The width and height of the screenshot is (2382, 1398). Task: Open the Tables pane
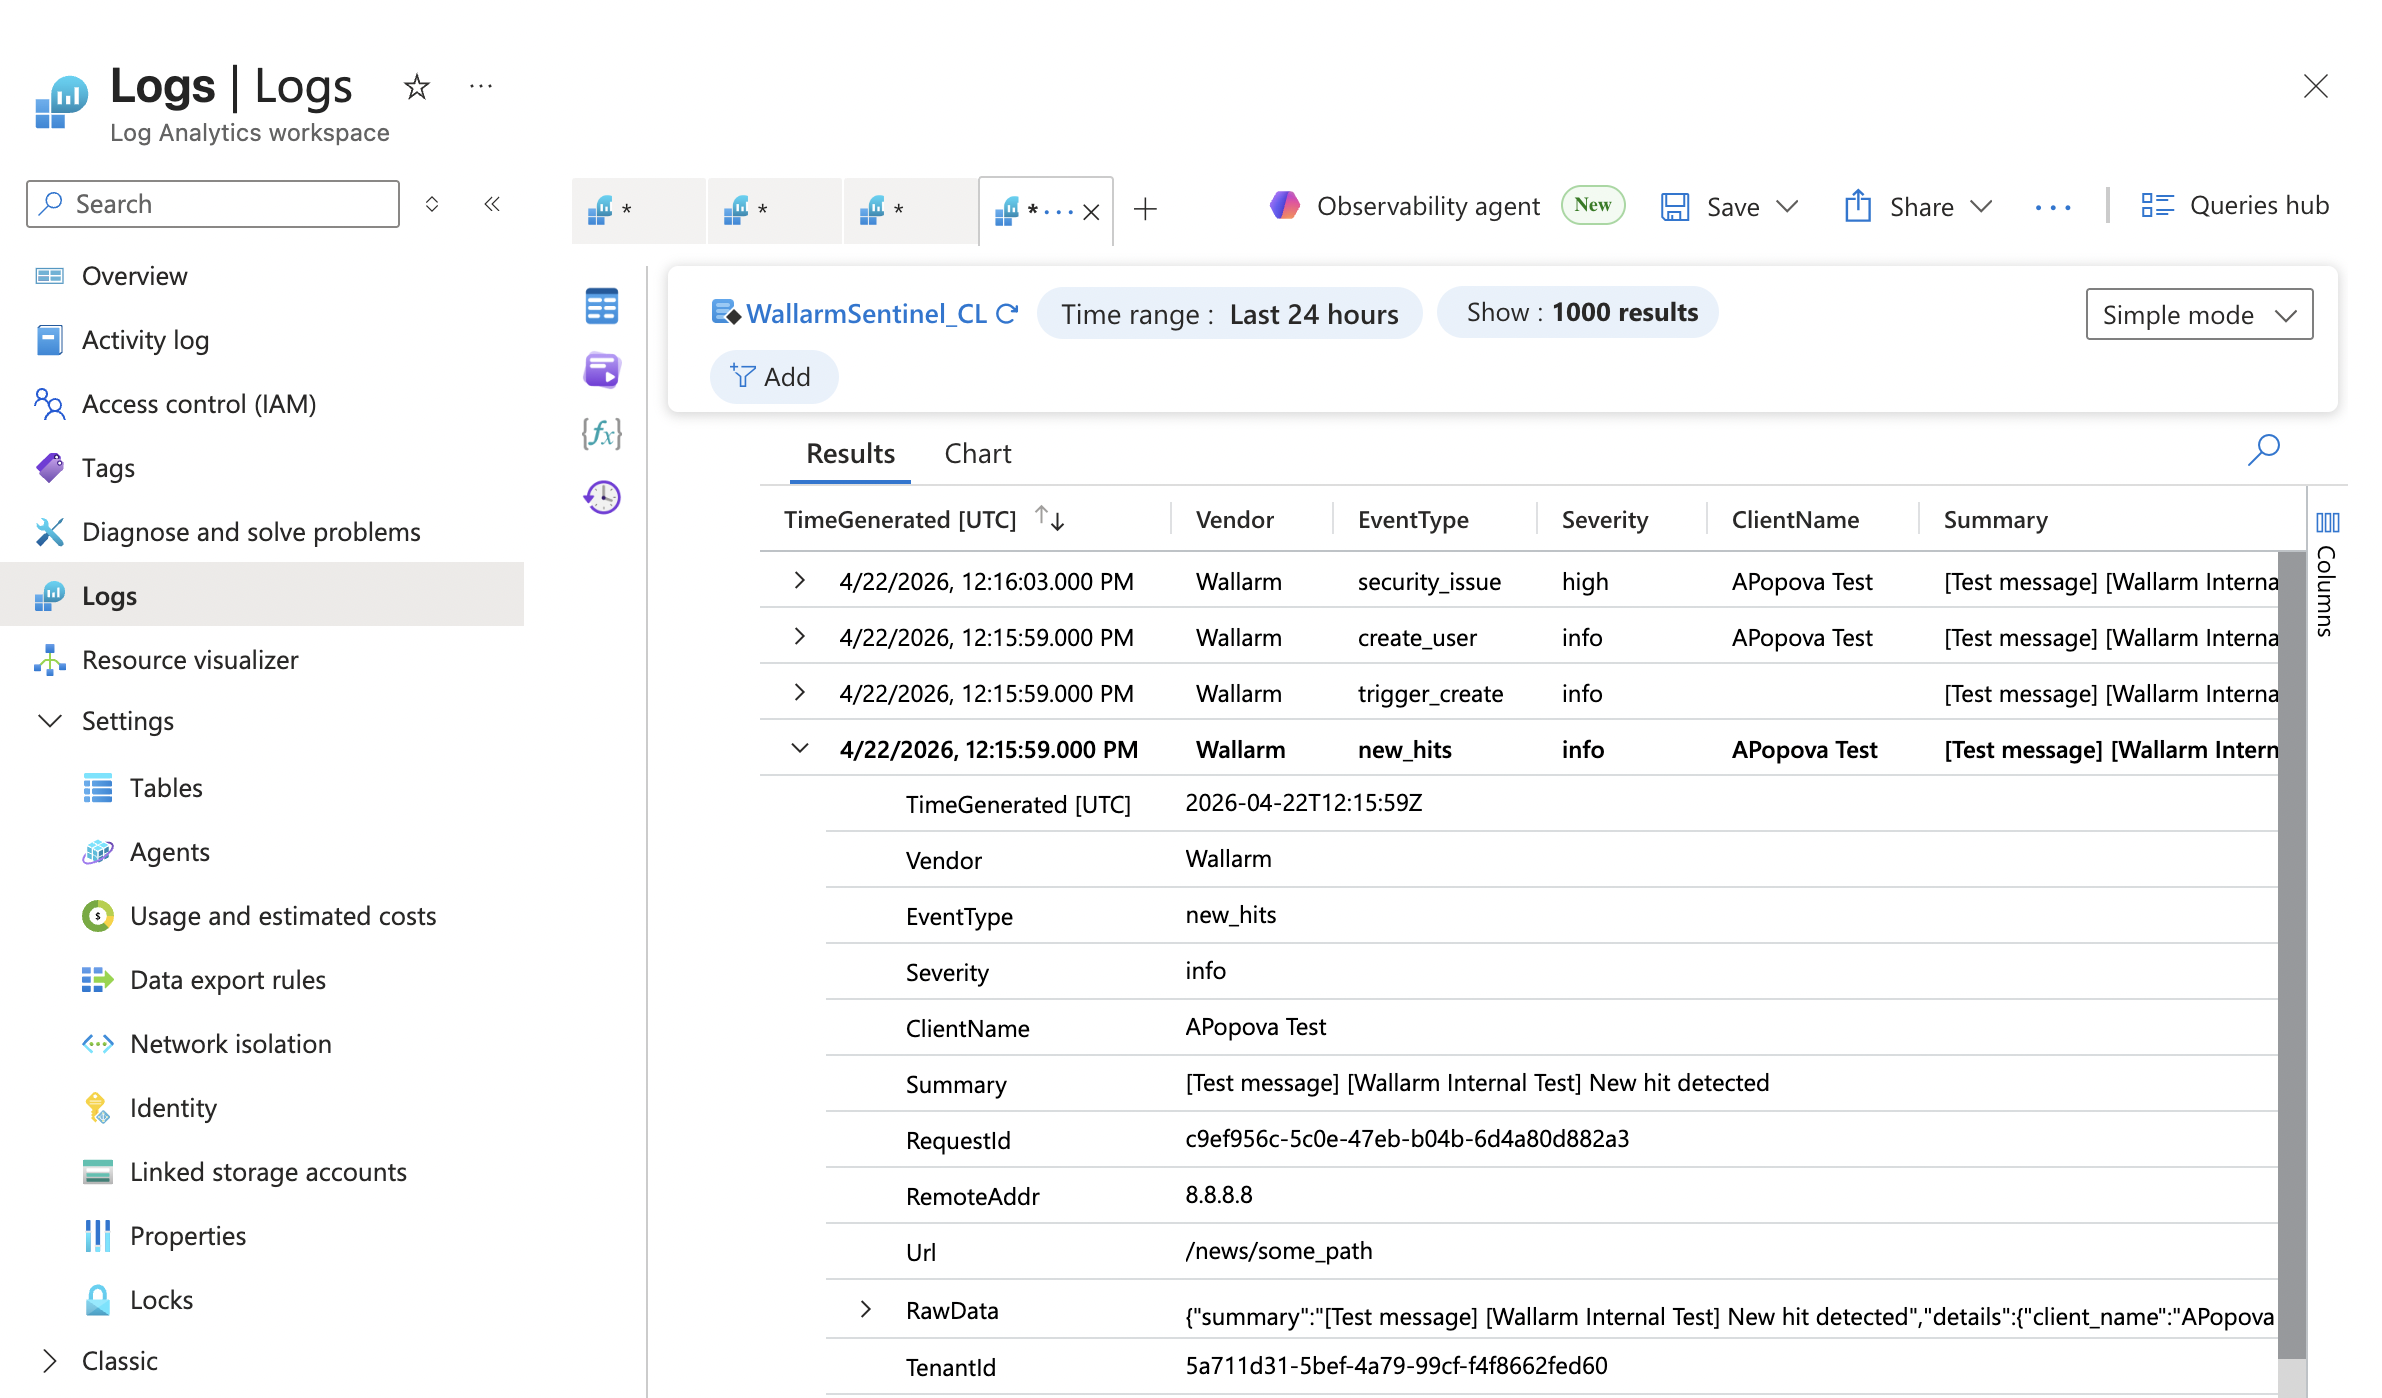pyautogui.click(x=601, y=307)
